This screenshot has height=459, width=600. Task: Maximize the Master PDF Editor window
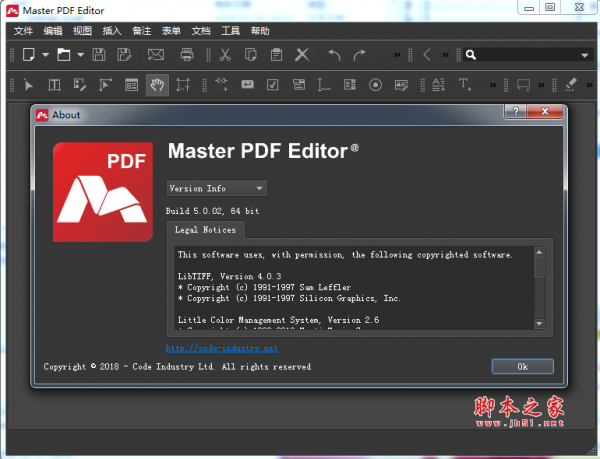tap(550, 7)
